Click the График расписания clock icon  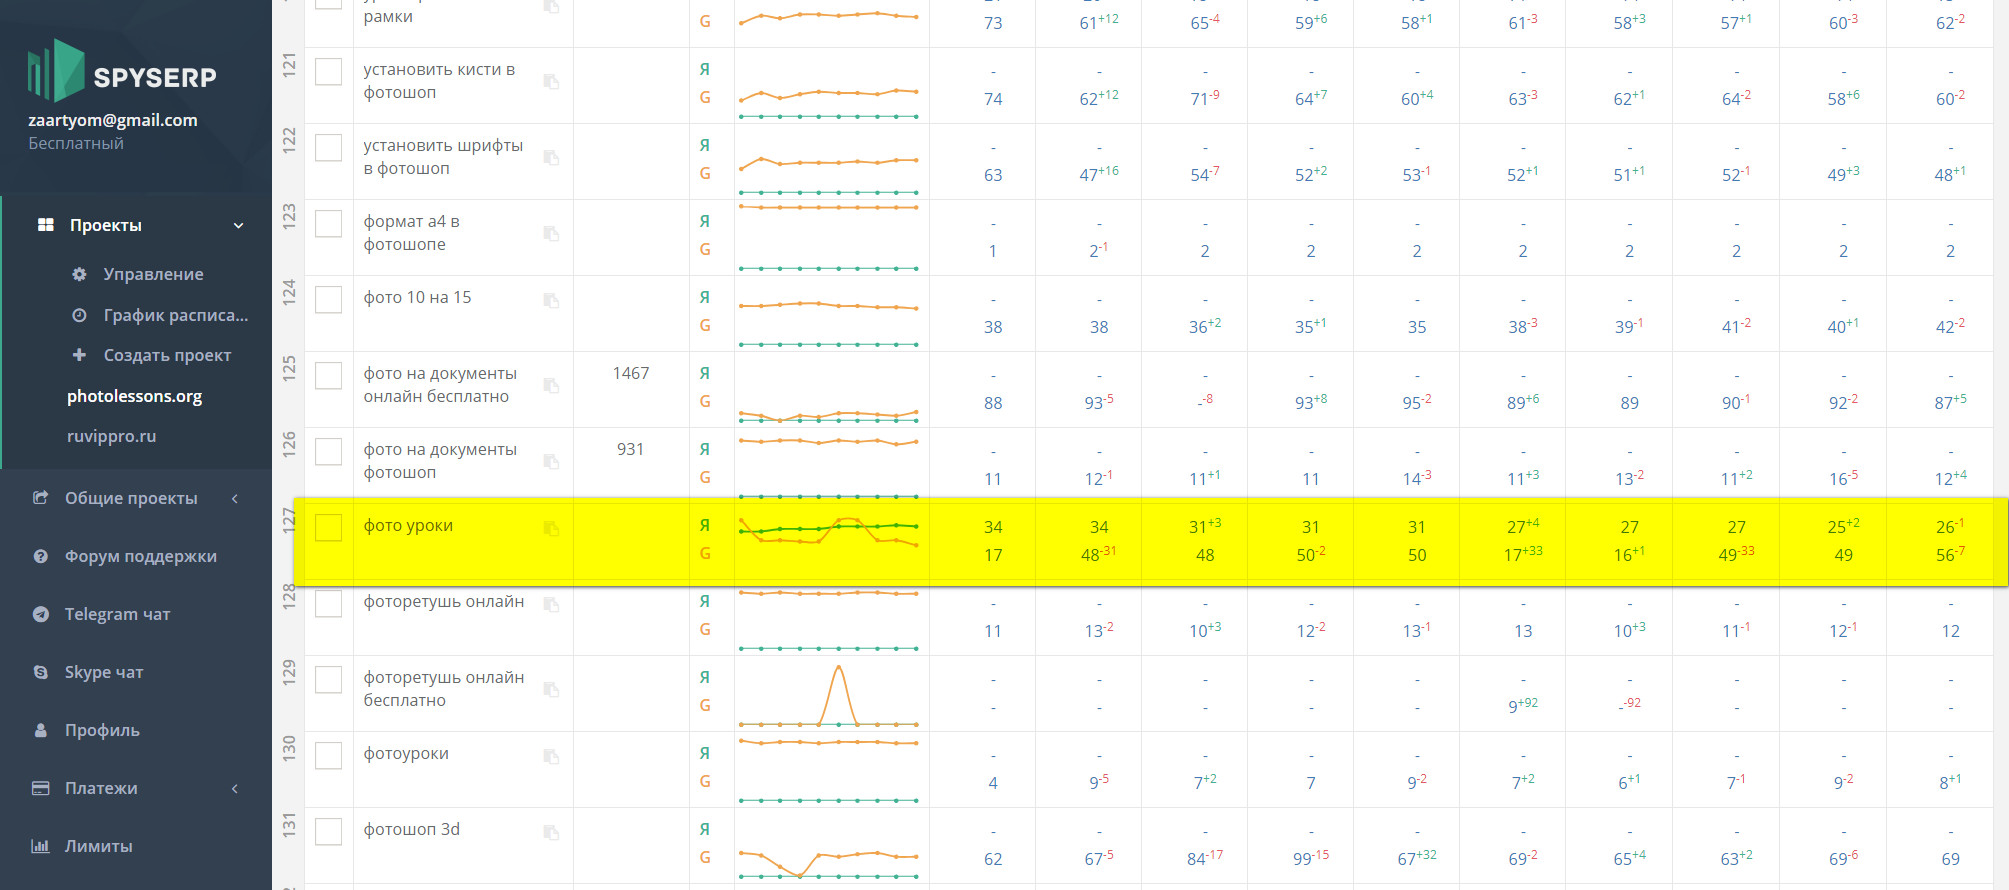pos(79,315)
